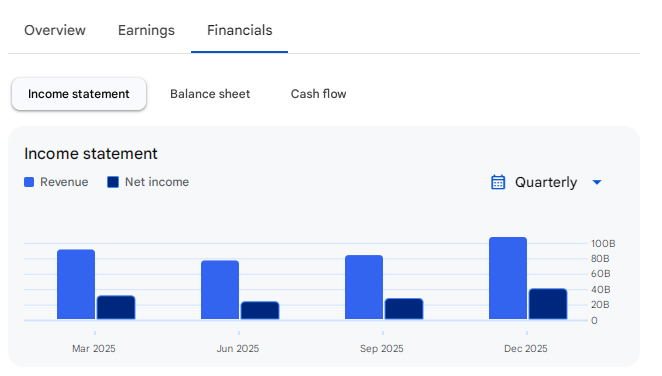The image size is (662, 376).
Task: Click the Jun 2025 axis label
Action: click(238, 349)
